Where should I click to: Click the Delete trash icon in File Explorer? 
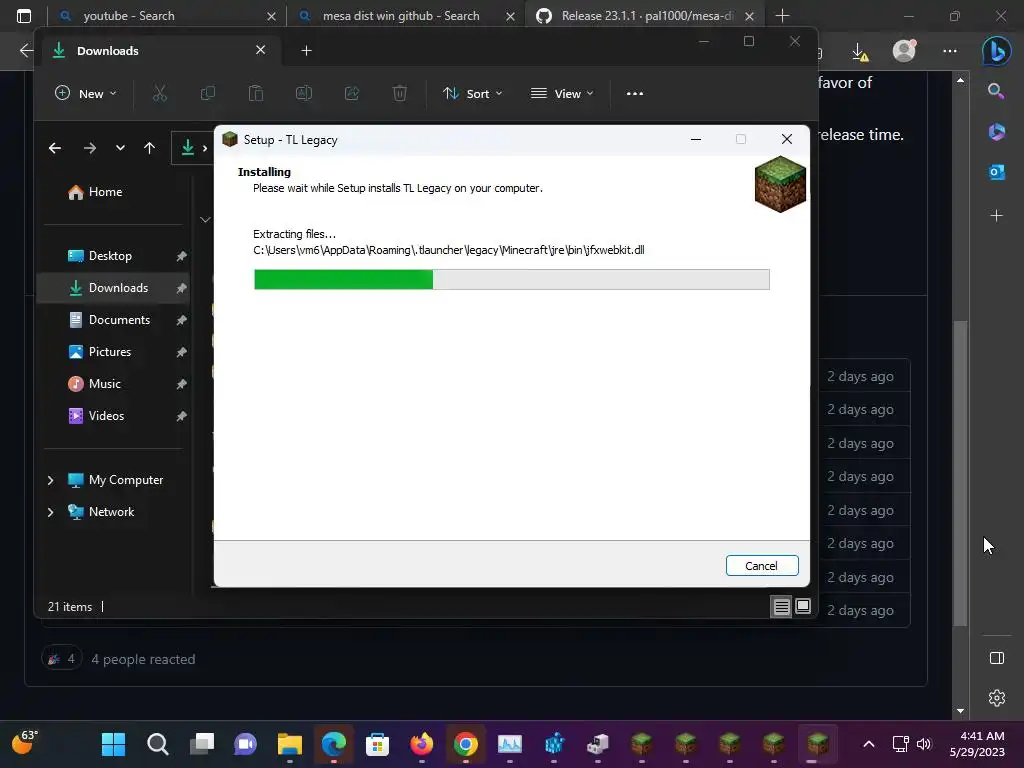click(400, 93)
